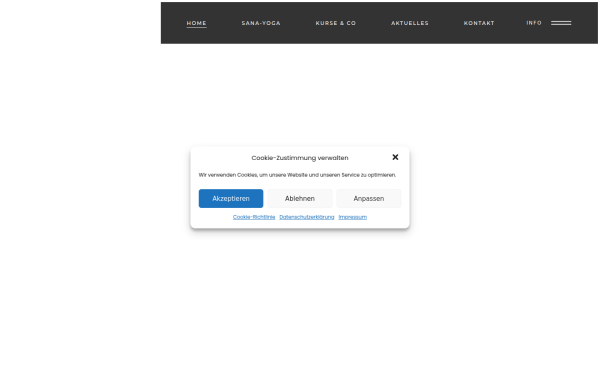Image resolution: width=600 pixels, height=375 pixels.
Task: Open the Datenschutzerklärung link
Action: coord(307,217)
